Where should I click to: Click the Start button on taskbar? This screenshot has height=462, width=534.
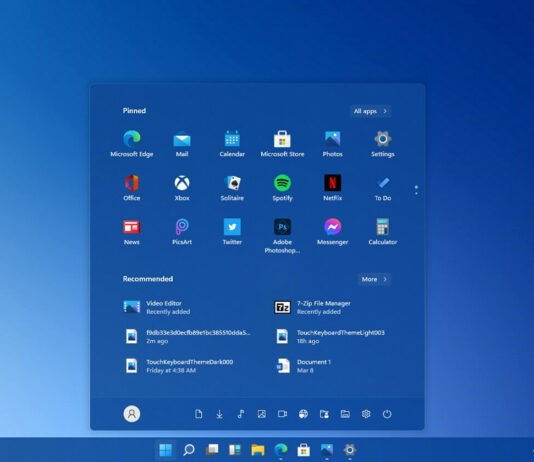click(x=166, y=450)
